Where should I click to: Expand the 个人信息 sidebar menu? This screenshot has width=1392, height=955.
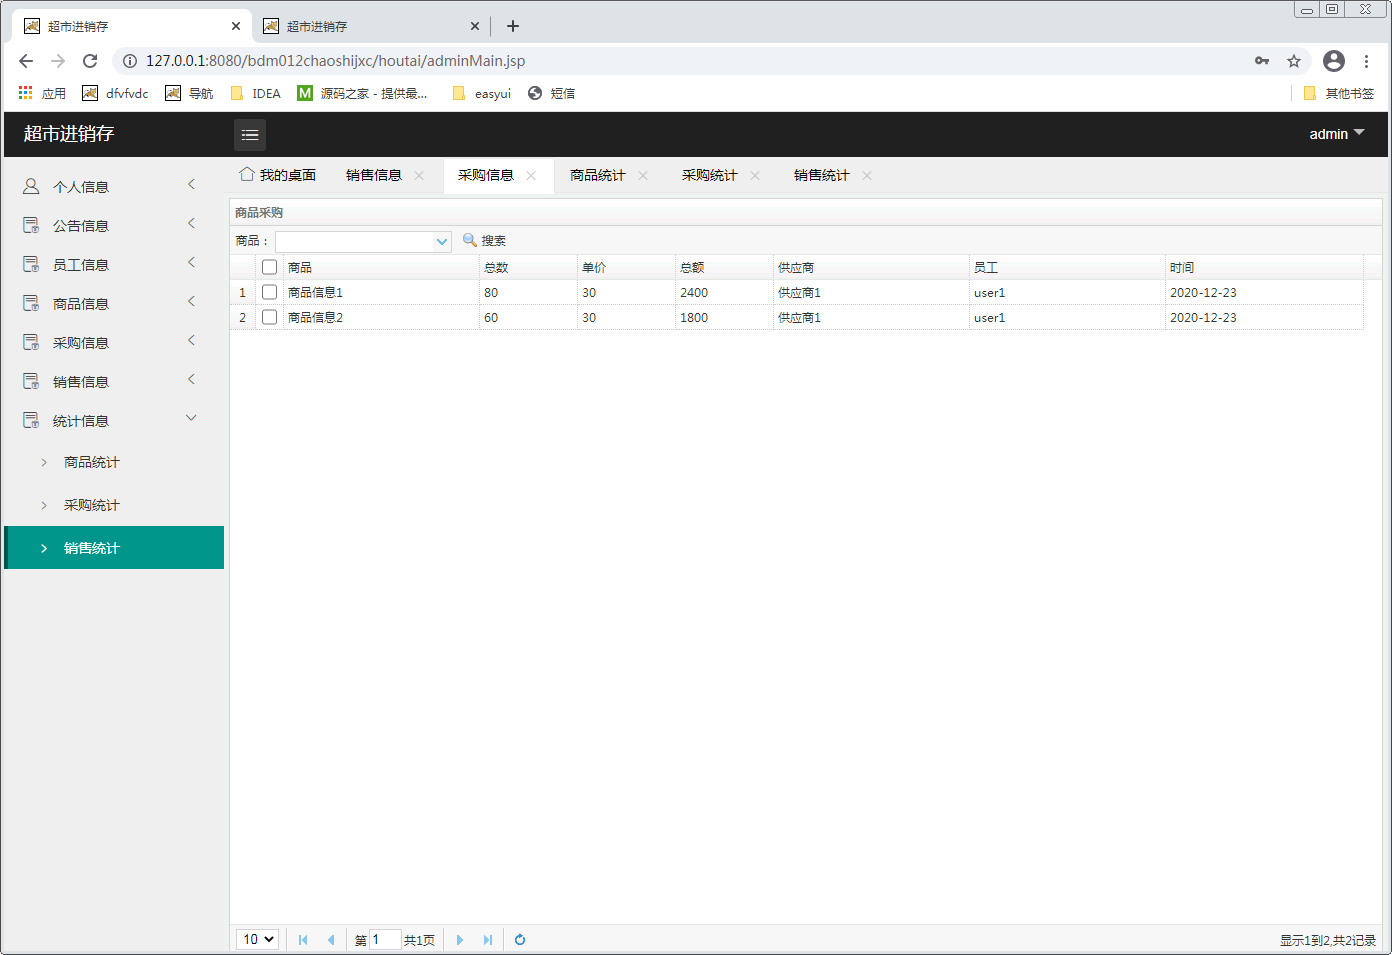(x=114, y=186)
